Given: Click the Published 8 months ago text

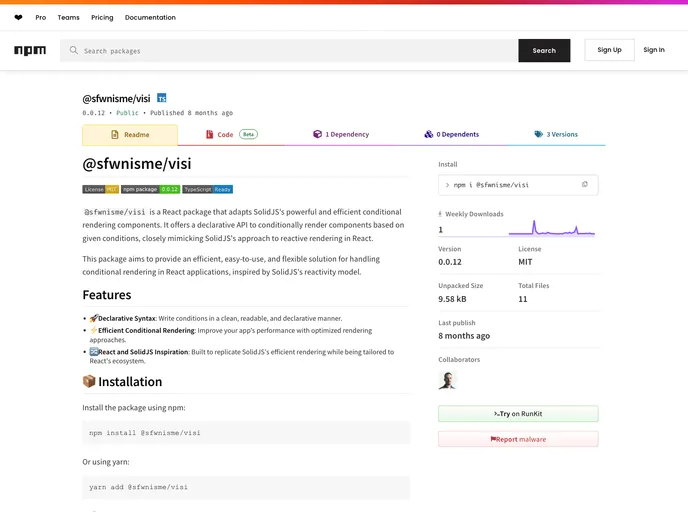Looking at the screenshot, I should pyautogui.click(x=191, y=113).
